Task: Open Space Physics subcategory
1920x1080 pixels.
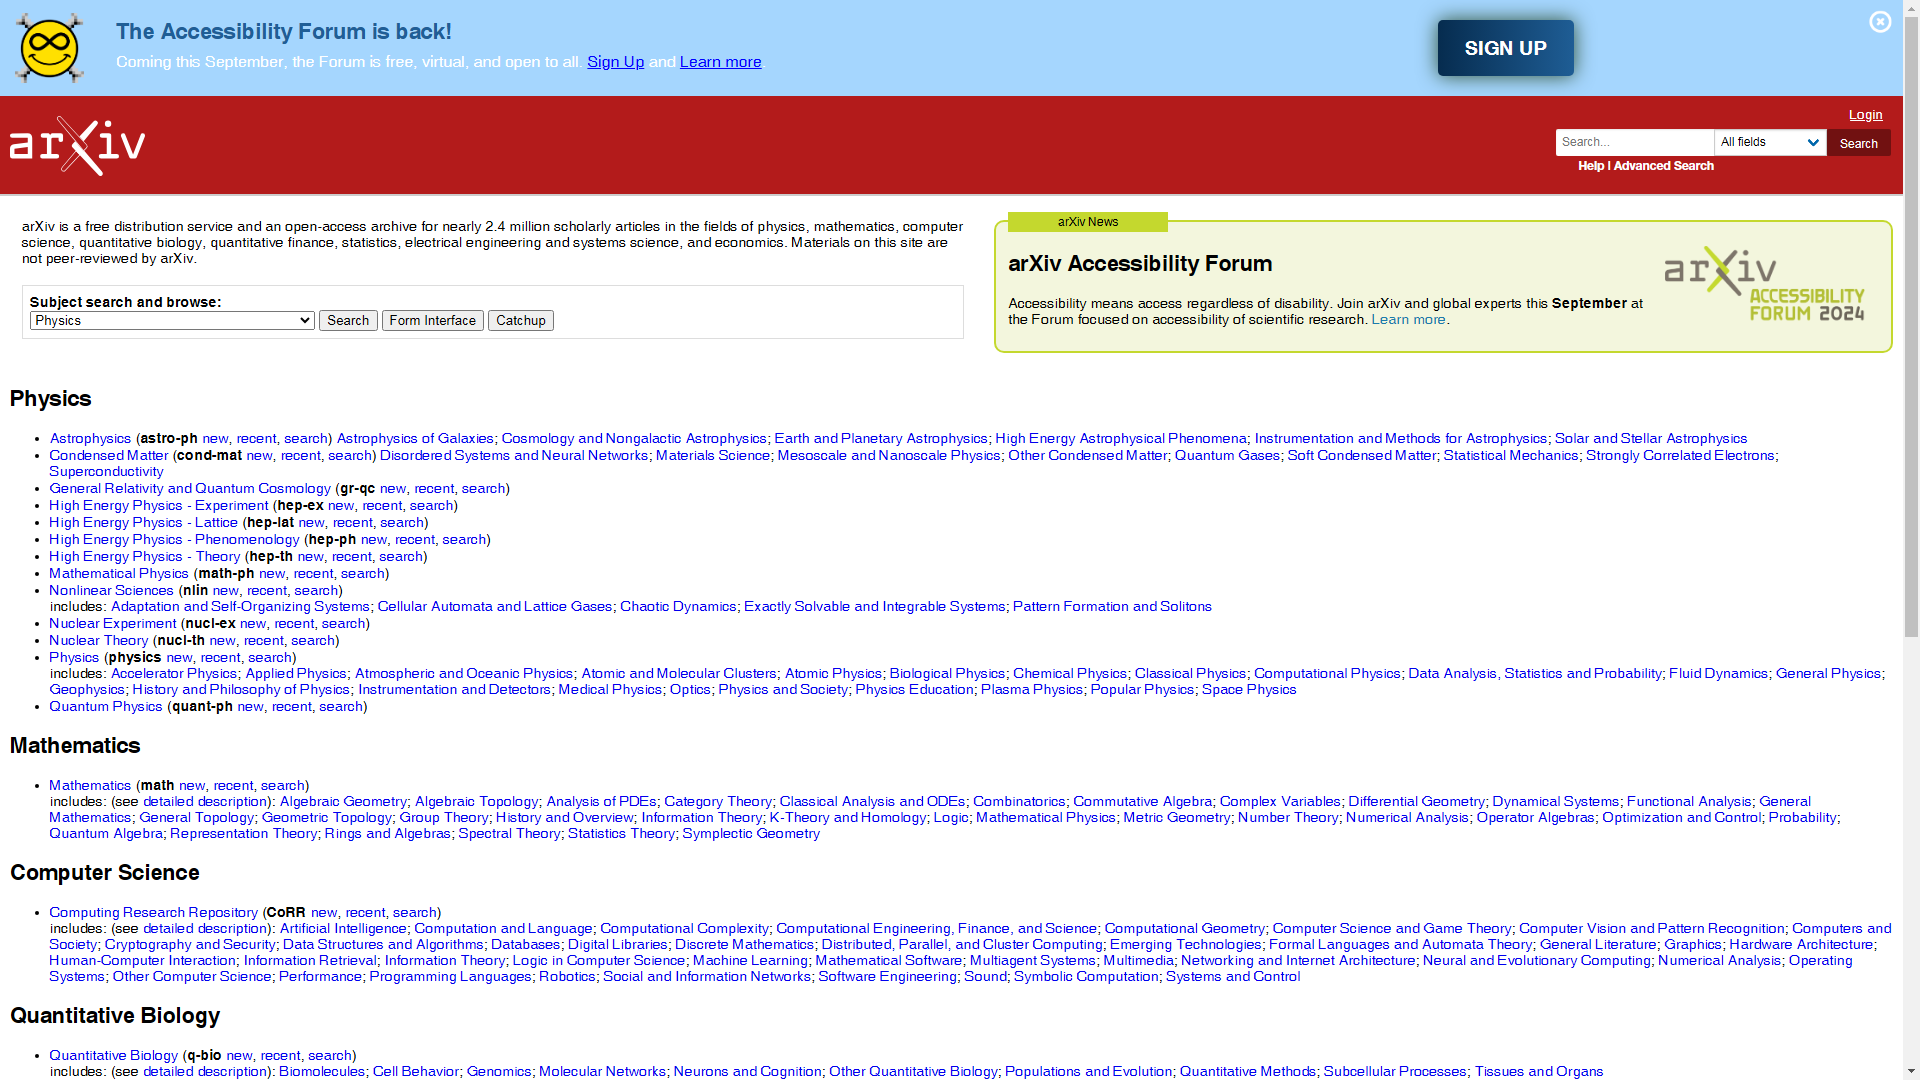Action: point(1249,690)
